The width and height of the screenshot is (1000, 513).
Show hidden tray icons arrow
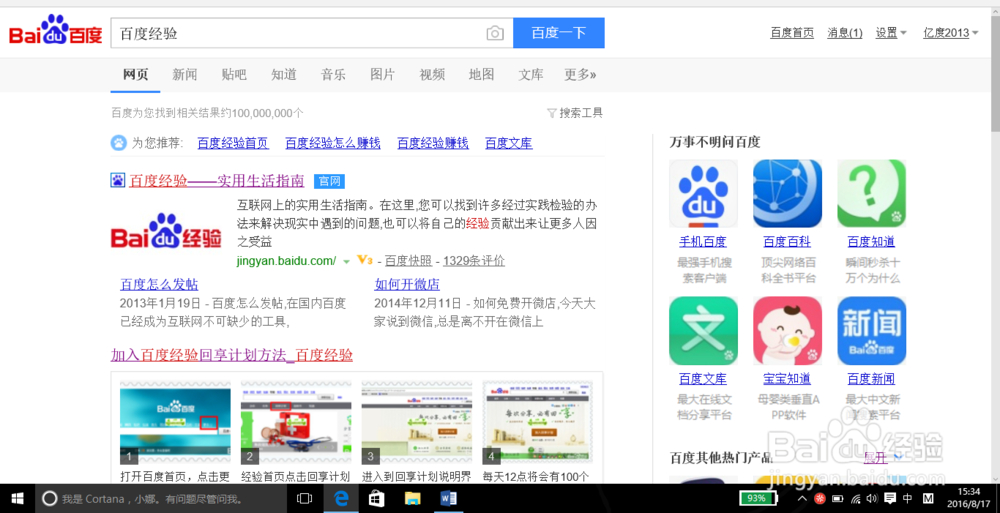pyautogui.click(x=802, y=498)
